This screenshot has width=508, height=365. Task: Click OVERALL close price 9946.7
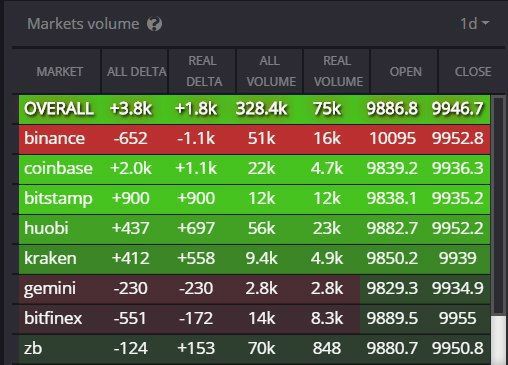point(457,109)
